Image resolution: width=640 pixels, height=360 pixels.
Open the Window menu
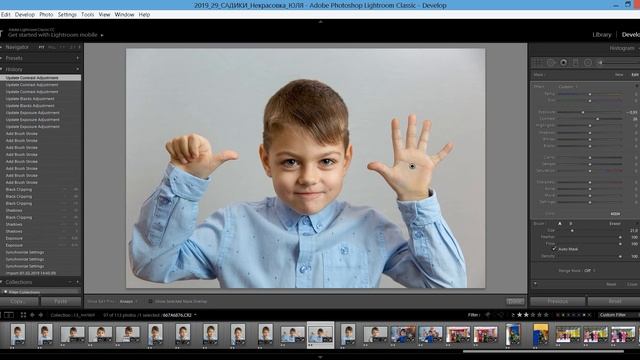click(x=124, y=14)
